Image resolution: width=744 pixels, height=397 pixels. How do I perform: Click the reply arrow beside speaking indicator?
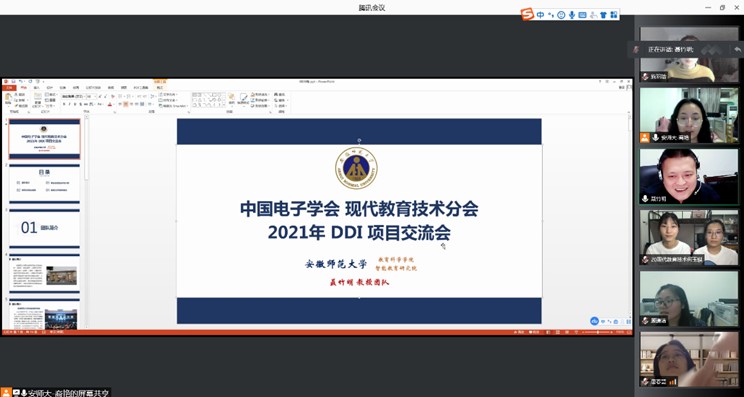point(737,49)
